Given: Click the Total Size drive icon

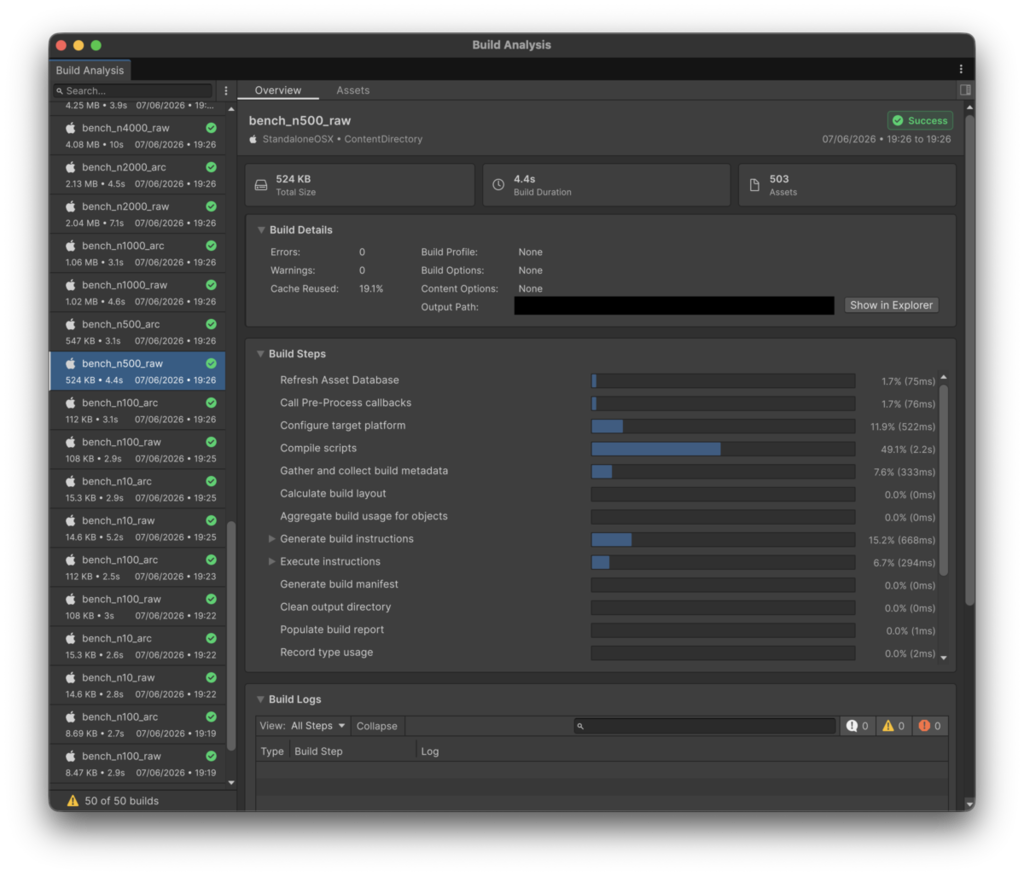Looking at the screenshot, I should pos(261,185).
